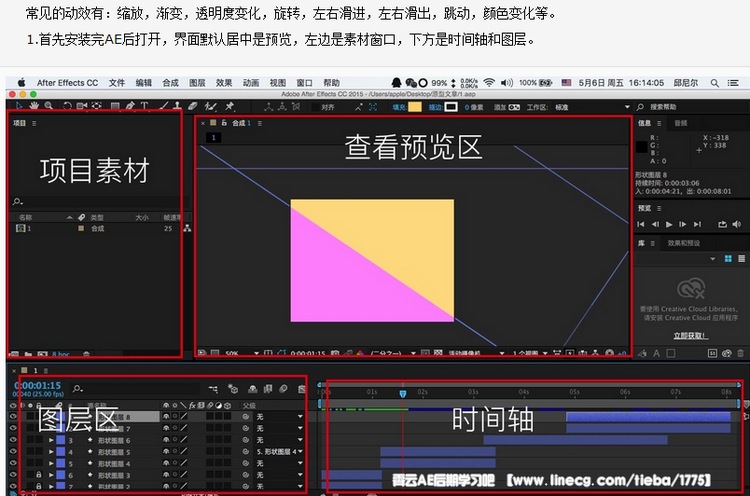Open the 项目 panel menu

tap(34, 123)
